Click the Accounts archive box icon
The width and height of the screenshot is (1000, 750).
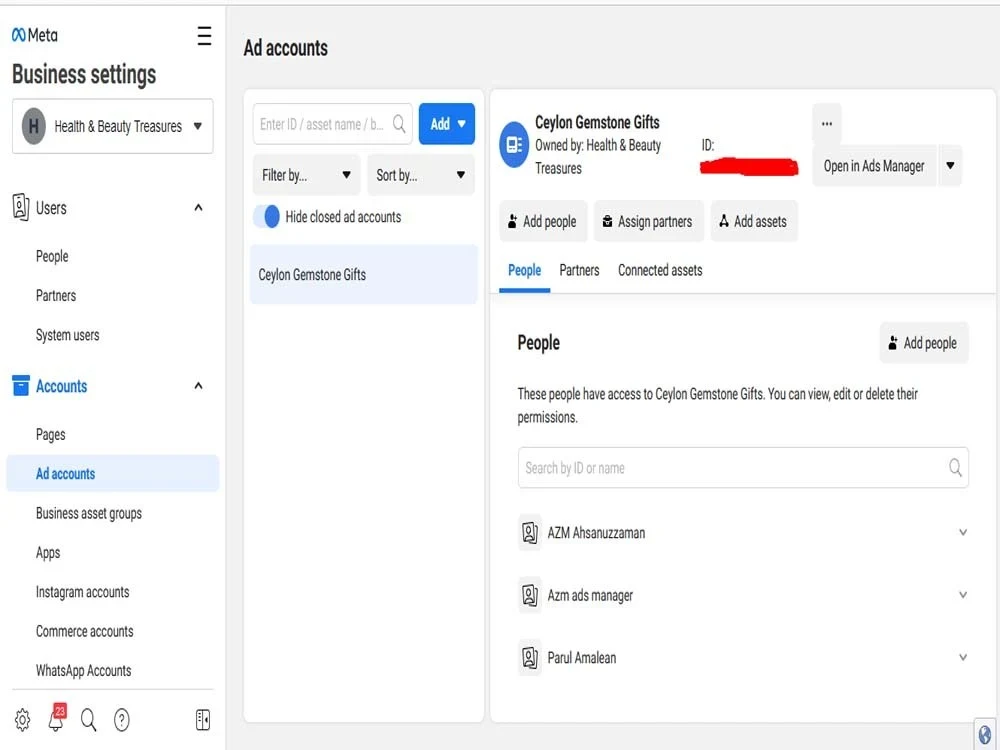point(21,385)
